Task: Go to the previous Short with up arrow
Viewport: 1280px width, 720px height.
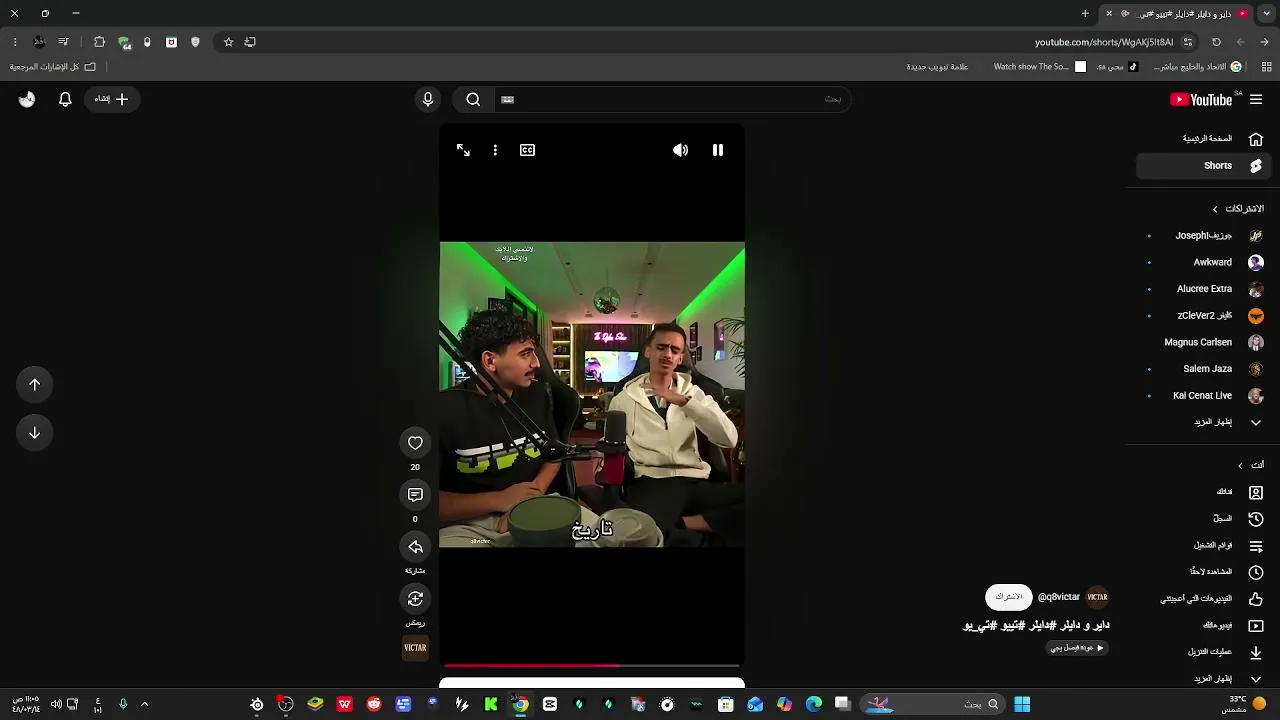Action: click(34, 385)
